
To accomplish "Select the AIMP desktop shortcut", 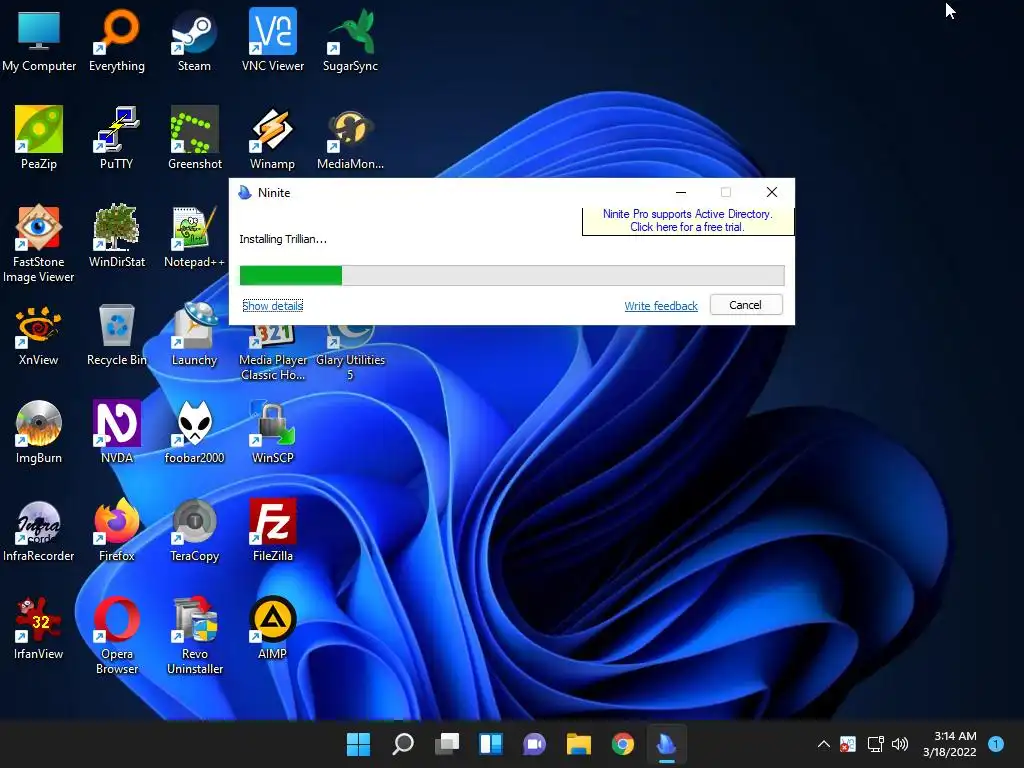I will pyautogui.click(x=273, y=628).
